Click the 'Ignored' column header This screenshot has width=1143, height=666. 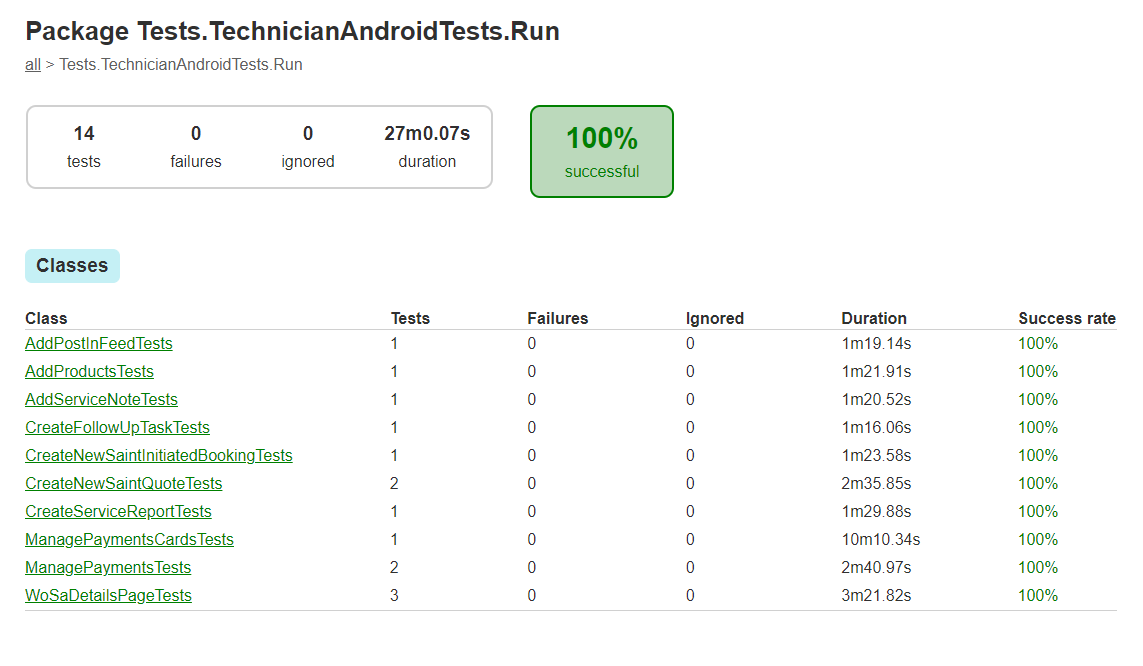coord(715,318)
